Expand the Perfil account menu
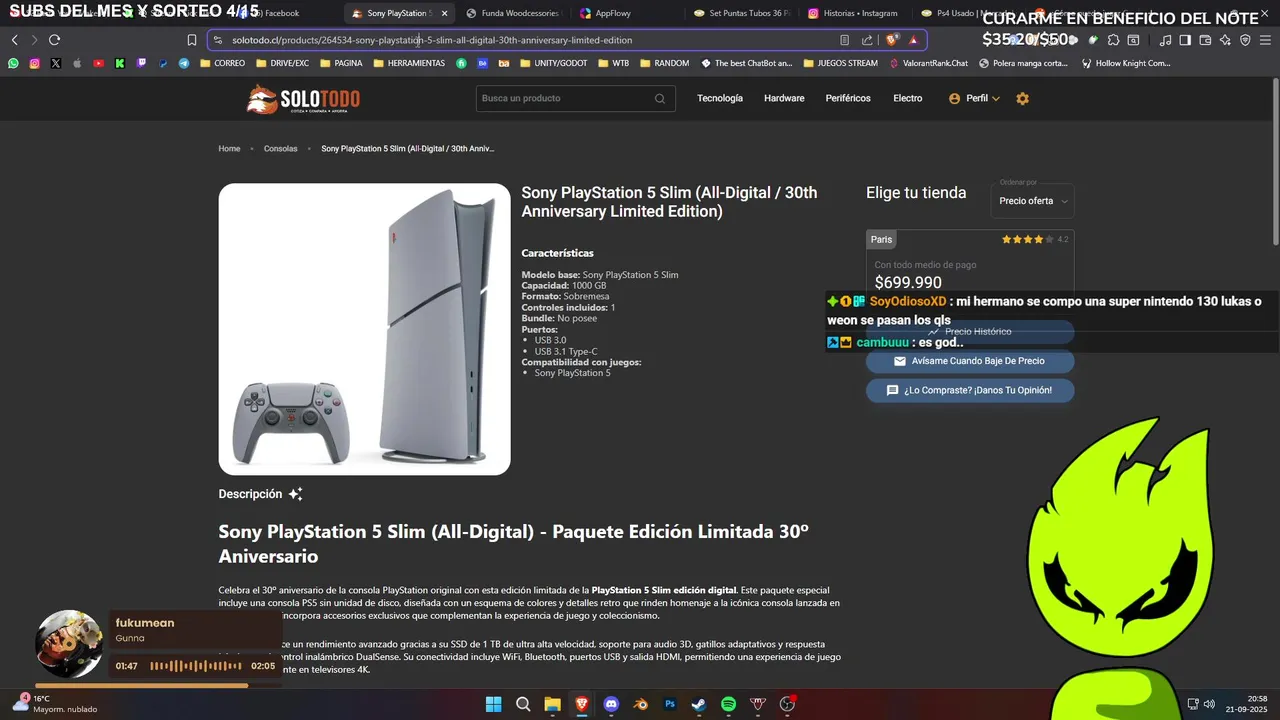The height and width of the screenshot is (720, 1280). click(x=975, y=98)
